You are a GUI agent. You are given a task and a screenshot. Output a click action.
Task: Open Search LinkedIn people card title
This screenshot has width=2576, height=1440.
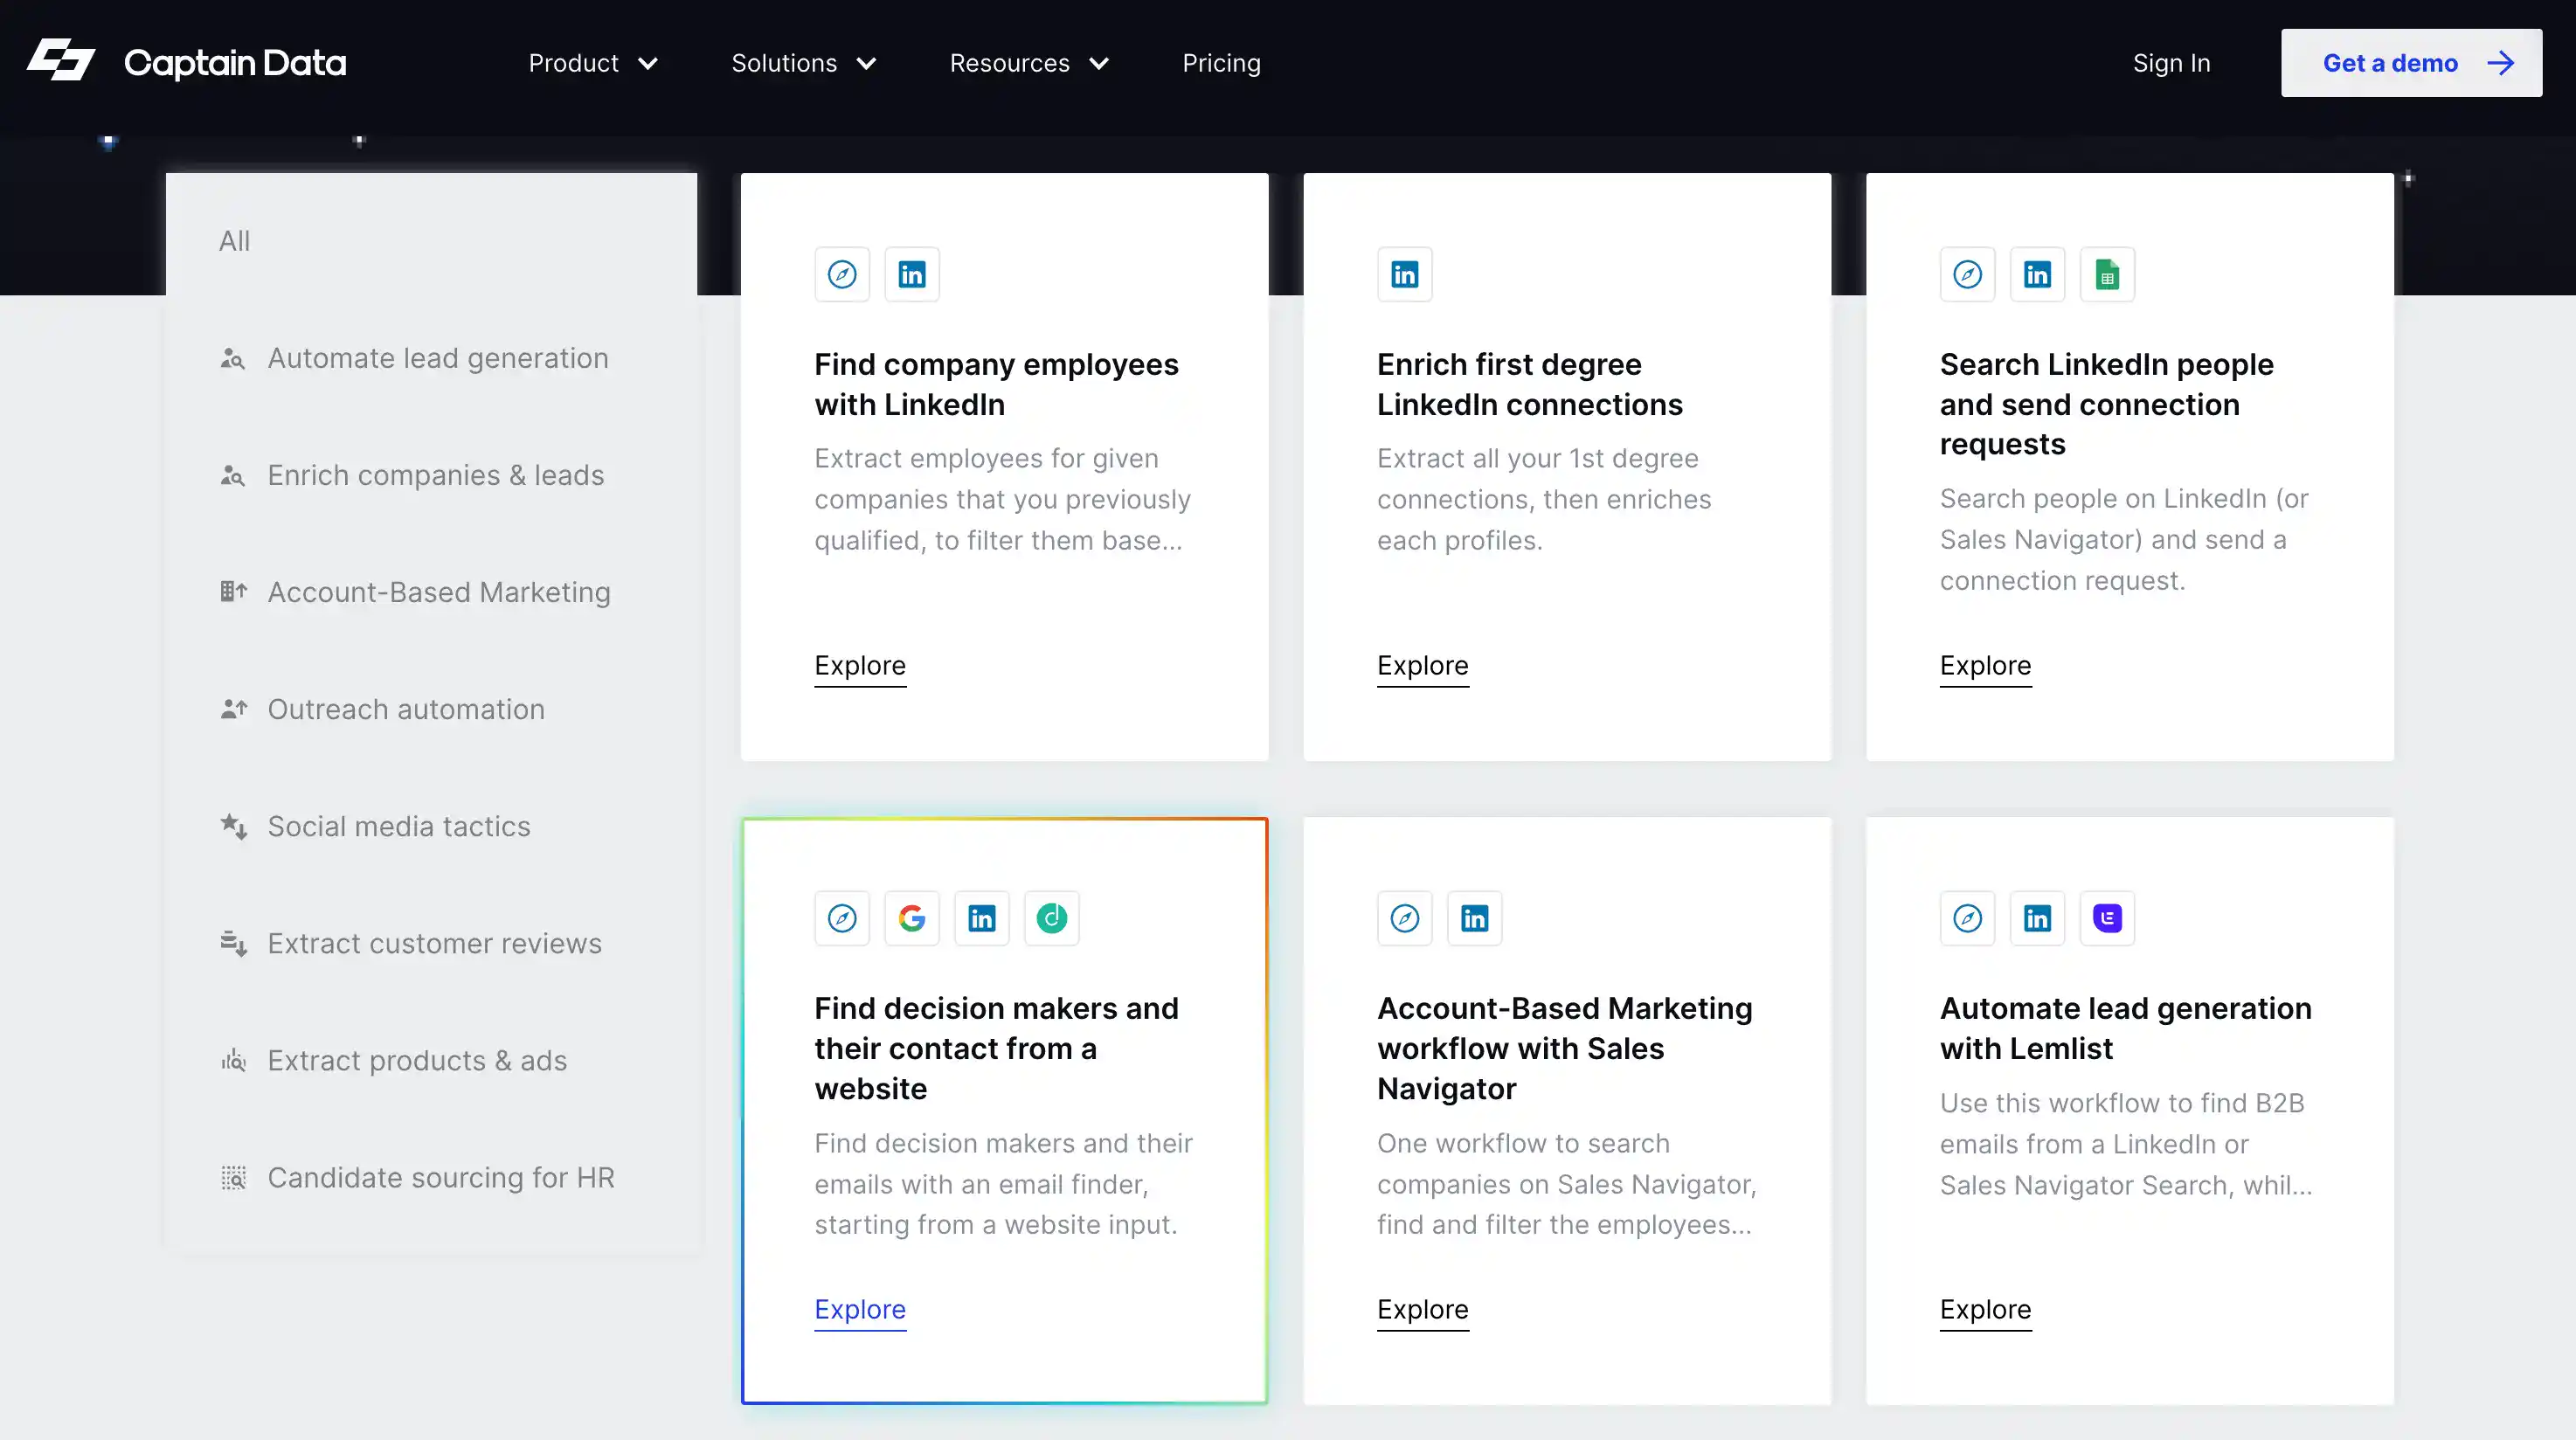[x=2106, y=404]
